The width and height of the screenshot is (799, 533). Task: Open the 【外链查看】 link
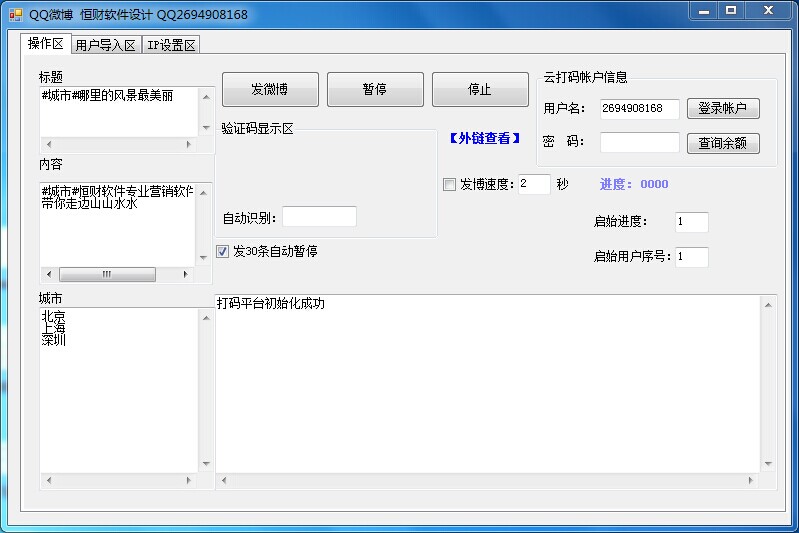pos(485,138)
